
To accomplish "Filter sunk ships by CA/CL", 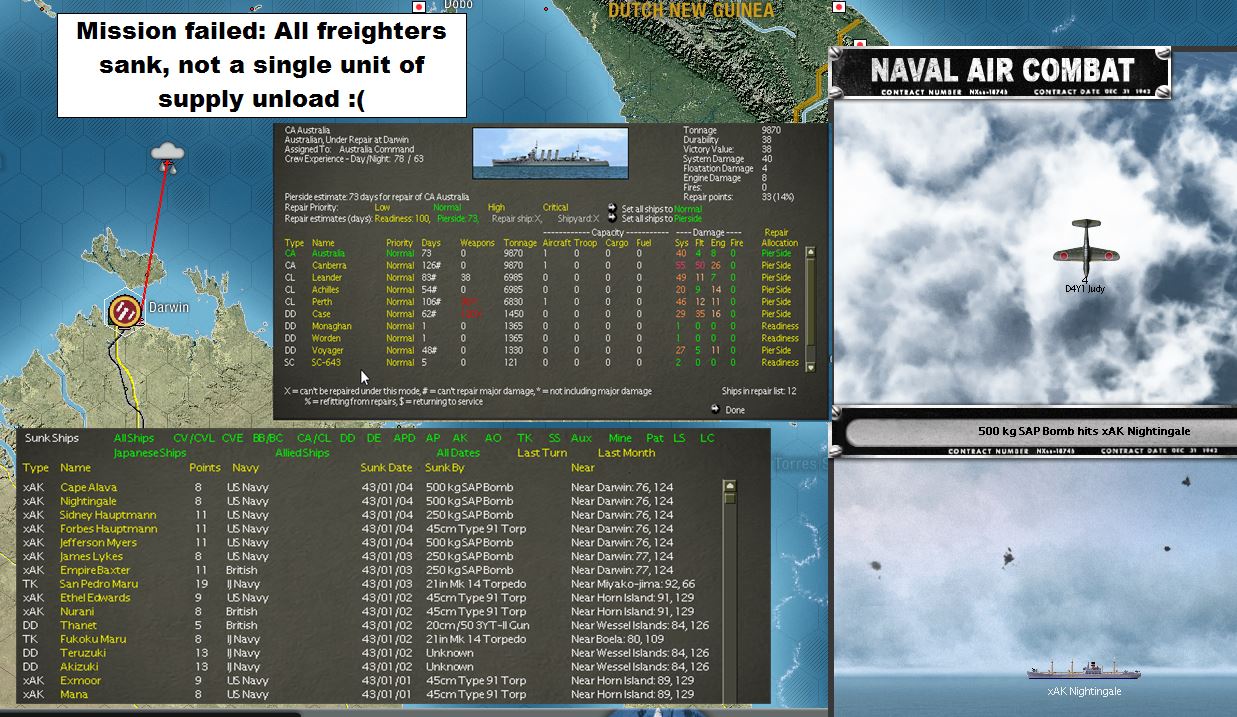I will pyautogui.click(x=314, y=439).
